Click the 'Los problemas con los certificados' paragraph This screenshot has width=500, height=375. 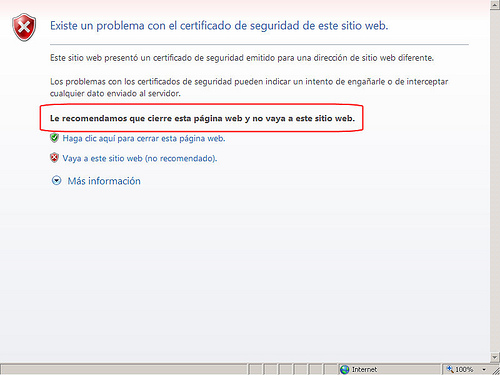coord(249,87)
